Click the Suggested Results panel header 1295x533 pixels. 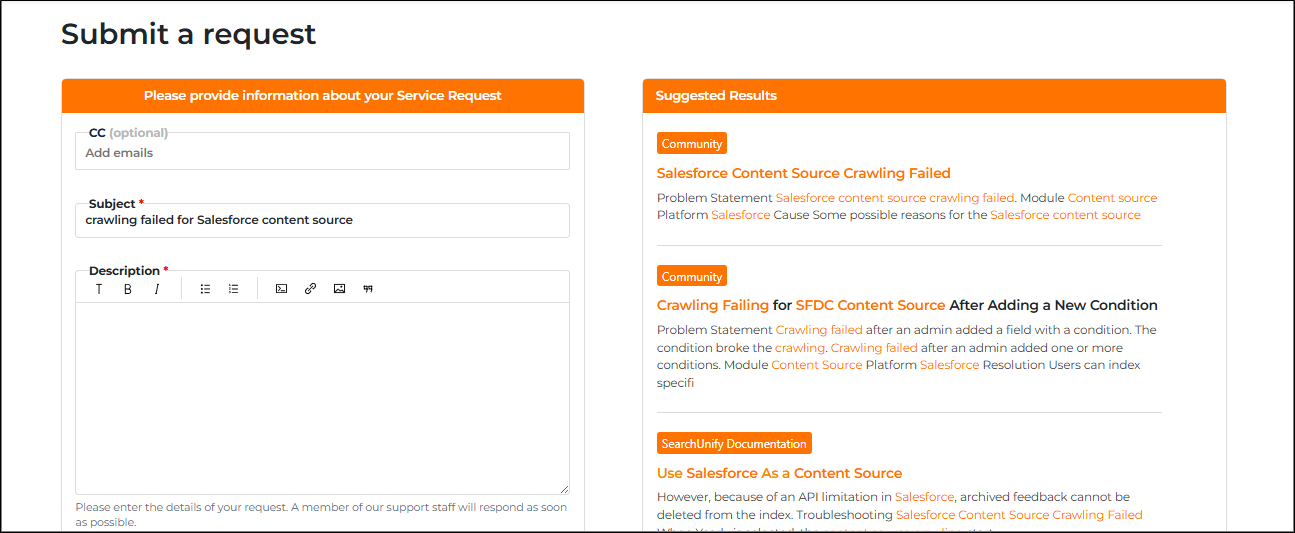click(x=933, y=96)
